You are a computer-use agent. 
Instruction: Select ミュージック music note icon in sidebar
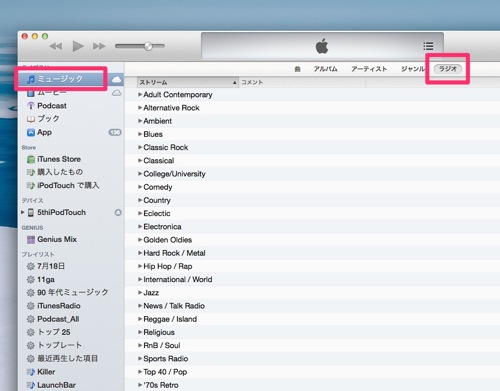(x=31, y=79)
